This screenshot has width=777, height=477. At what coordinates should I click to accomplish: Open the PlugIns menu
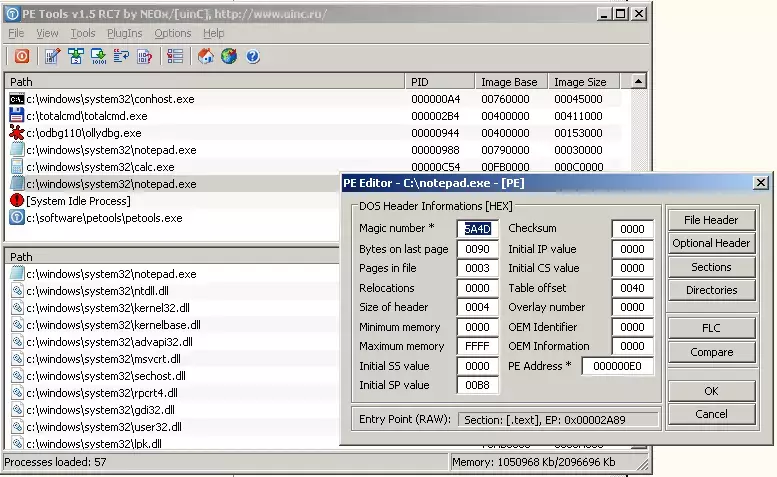124,33
